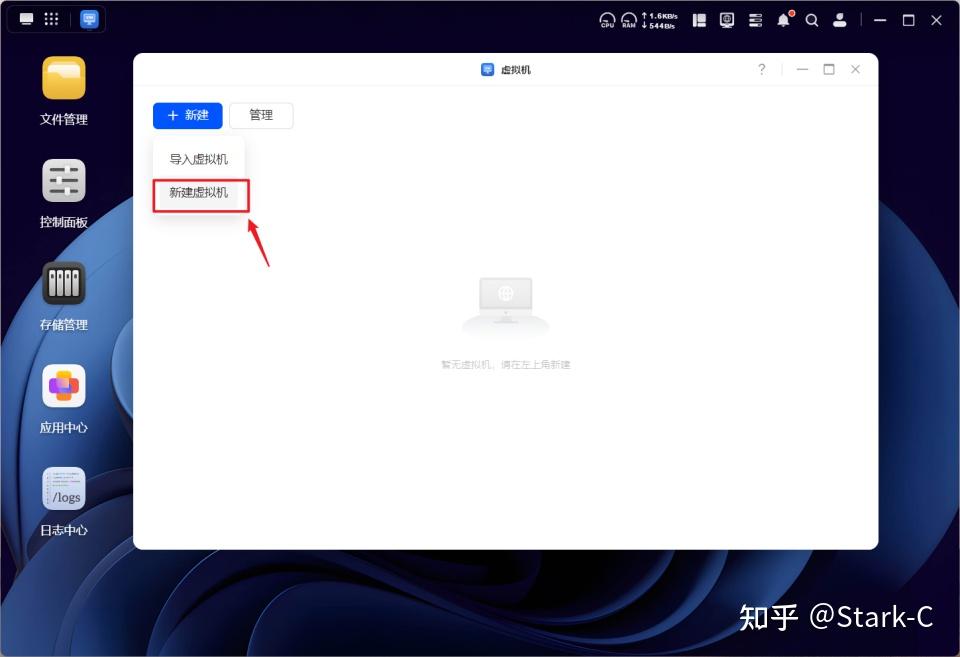Maximize the outer desktop client window
The image size is (960, 657).
909,20
